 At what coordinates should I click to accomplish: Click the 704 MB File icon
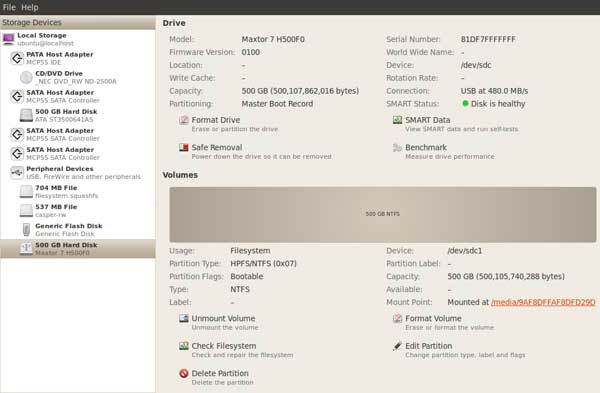point(26,192)
